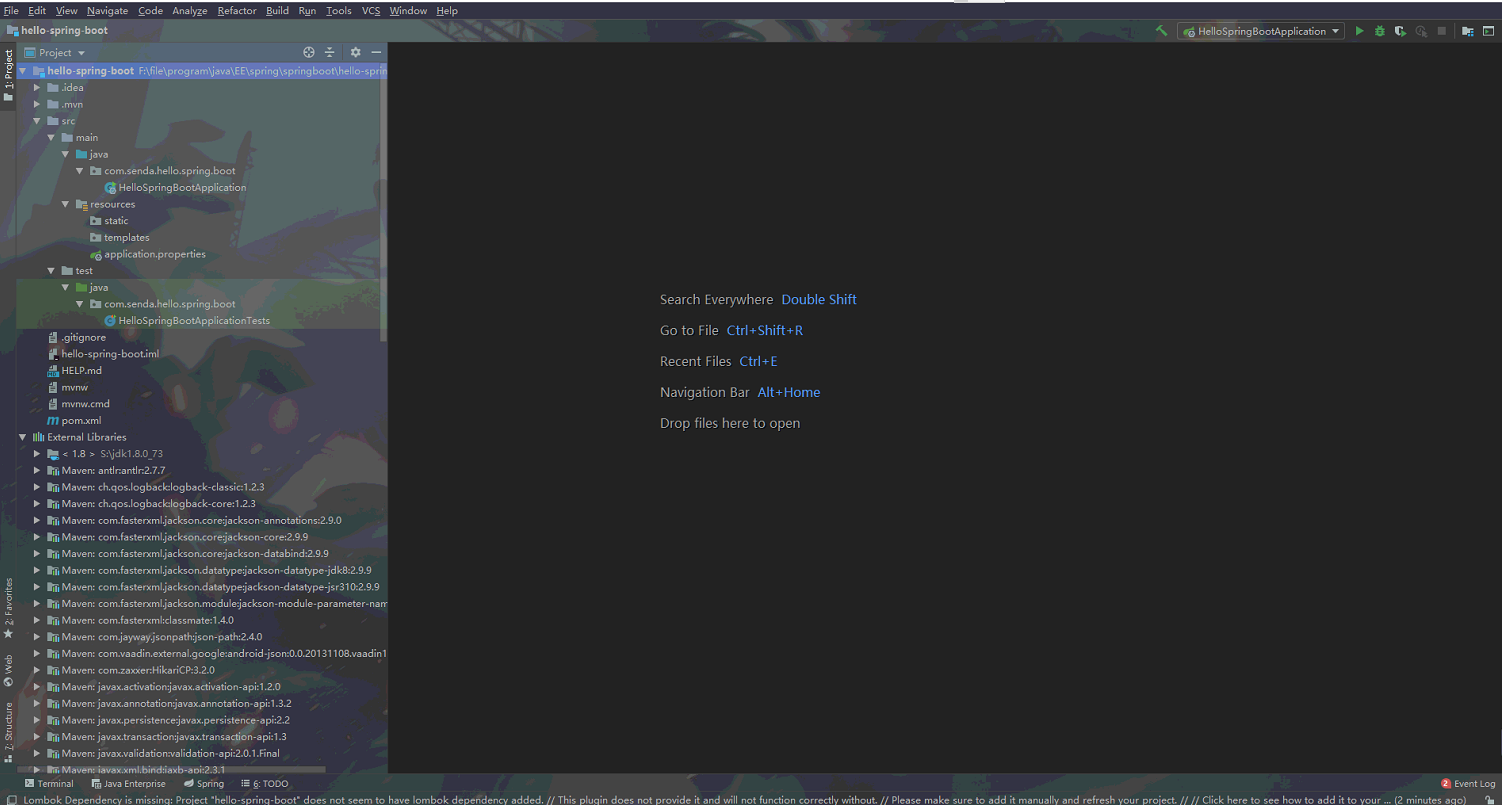Toggle the Web side tab
The image size is (1502, 805).
tap(8, 670)
